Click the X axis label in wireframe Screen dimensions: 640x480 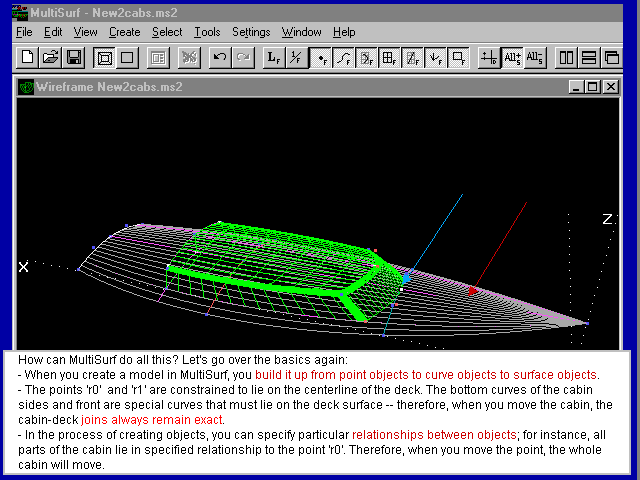24,267
